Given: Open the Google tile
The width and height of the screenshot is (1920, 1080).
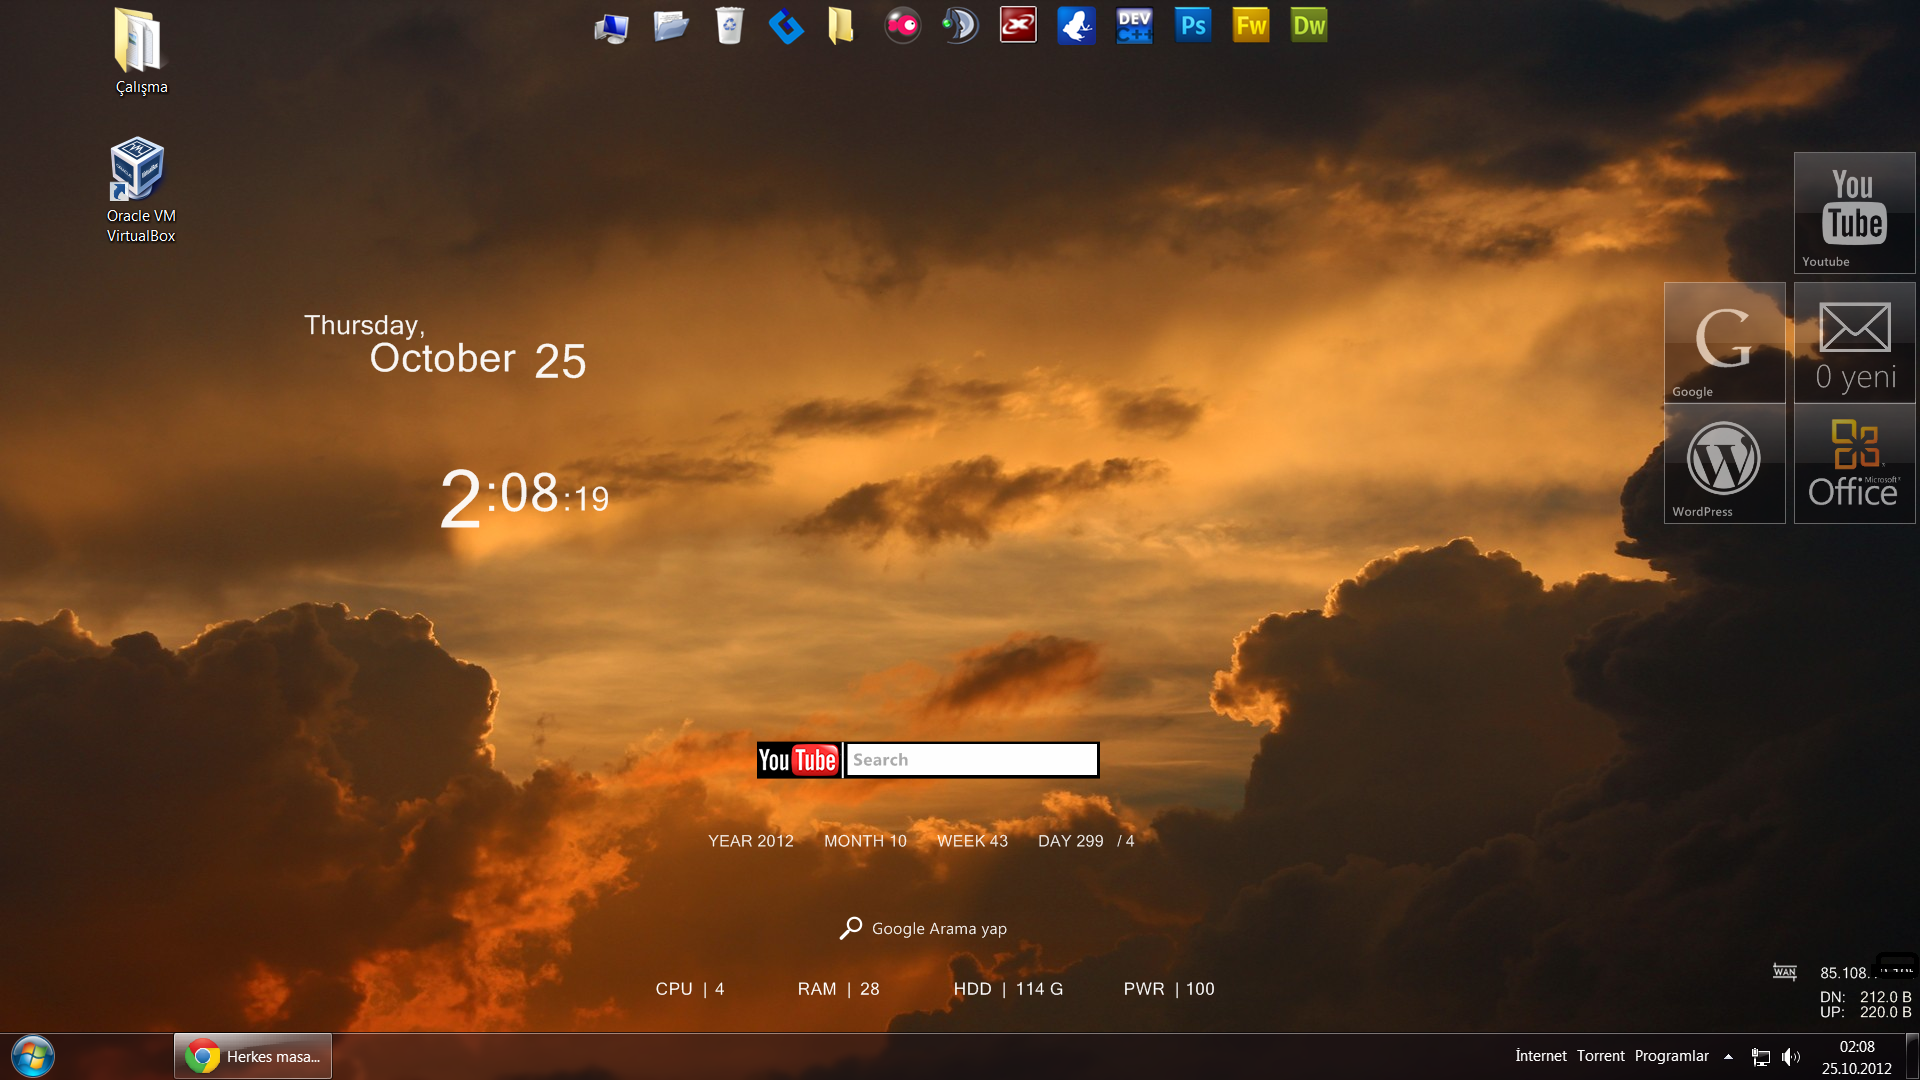Looking at the screenshot, I should tap(1724, 342).
